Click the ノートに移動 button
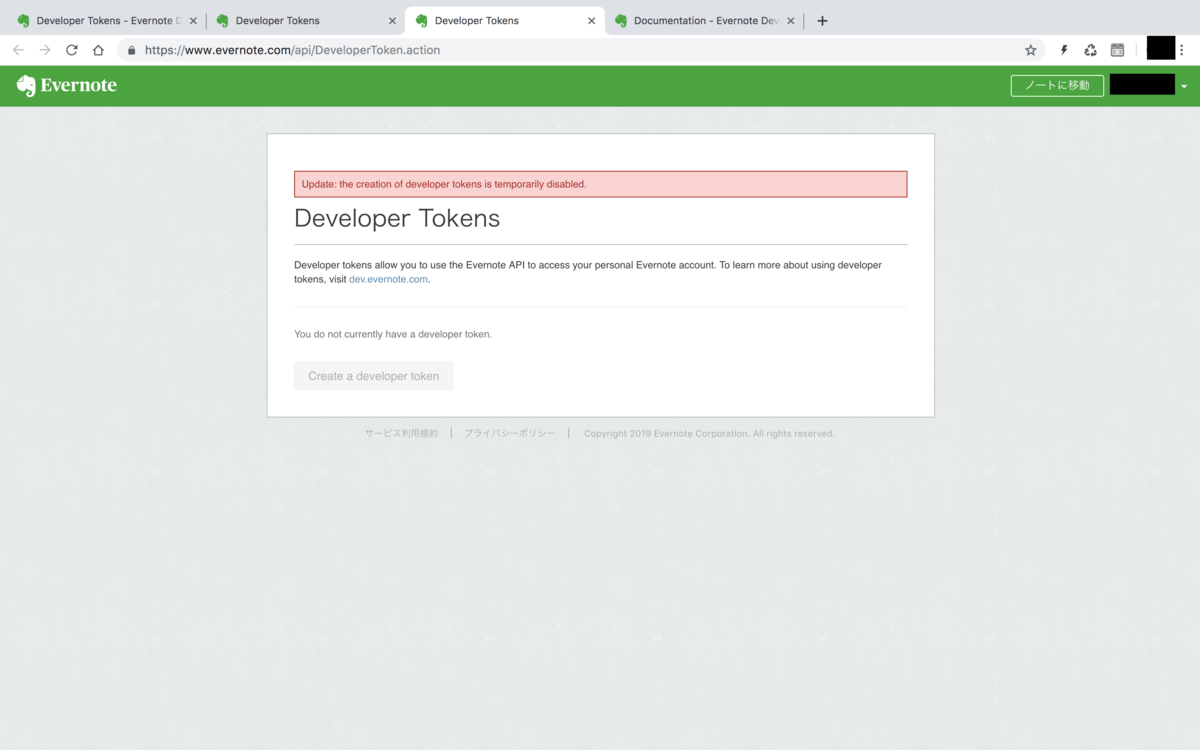The height and width of the screenshot is (750, 1200). (x=1057, y=86)
